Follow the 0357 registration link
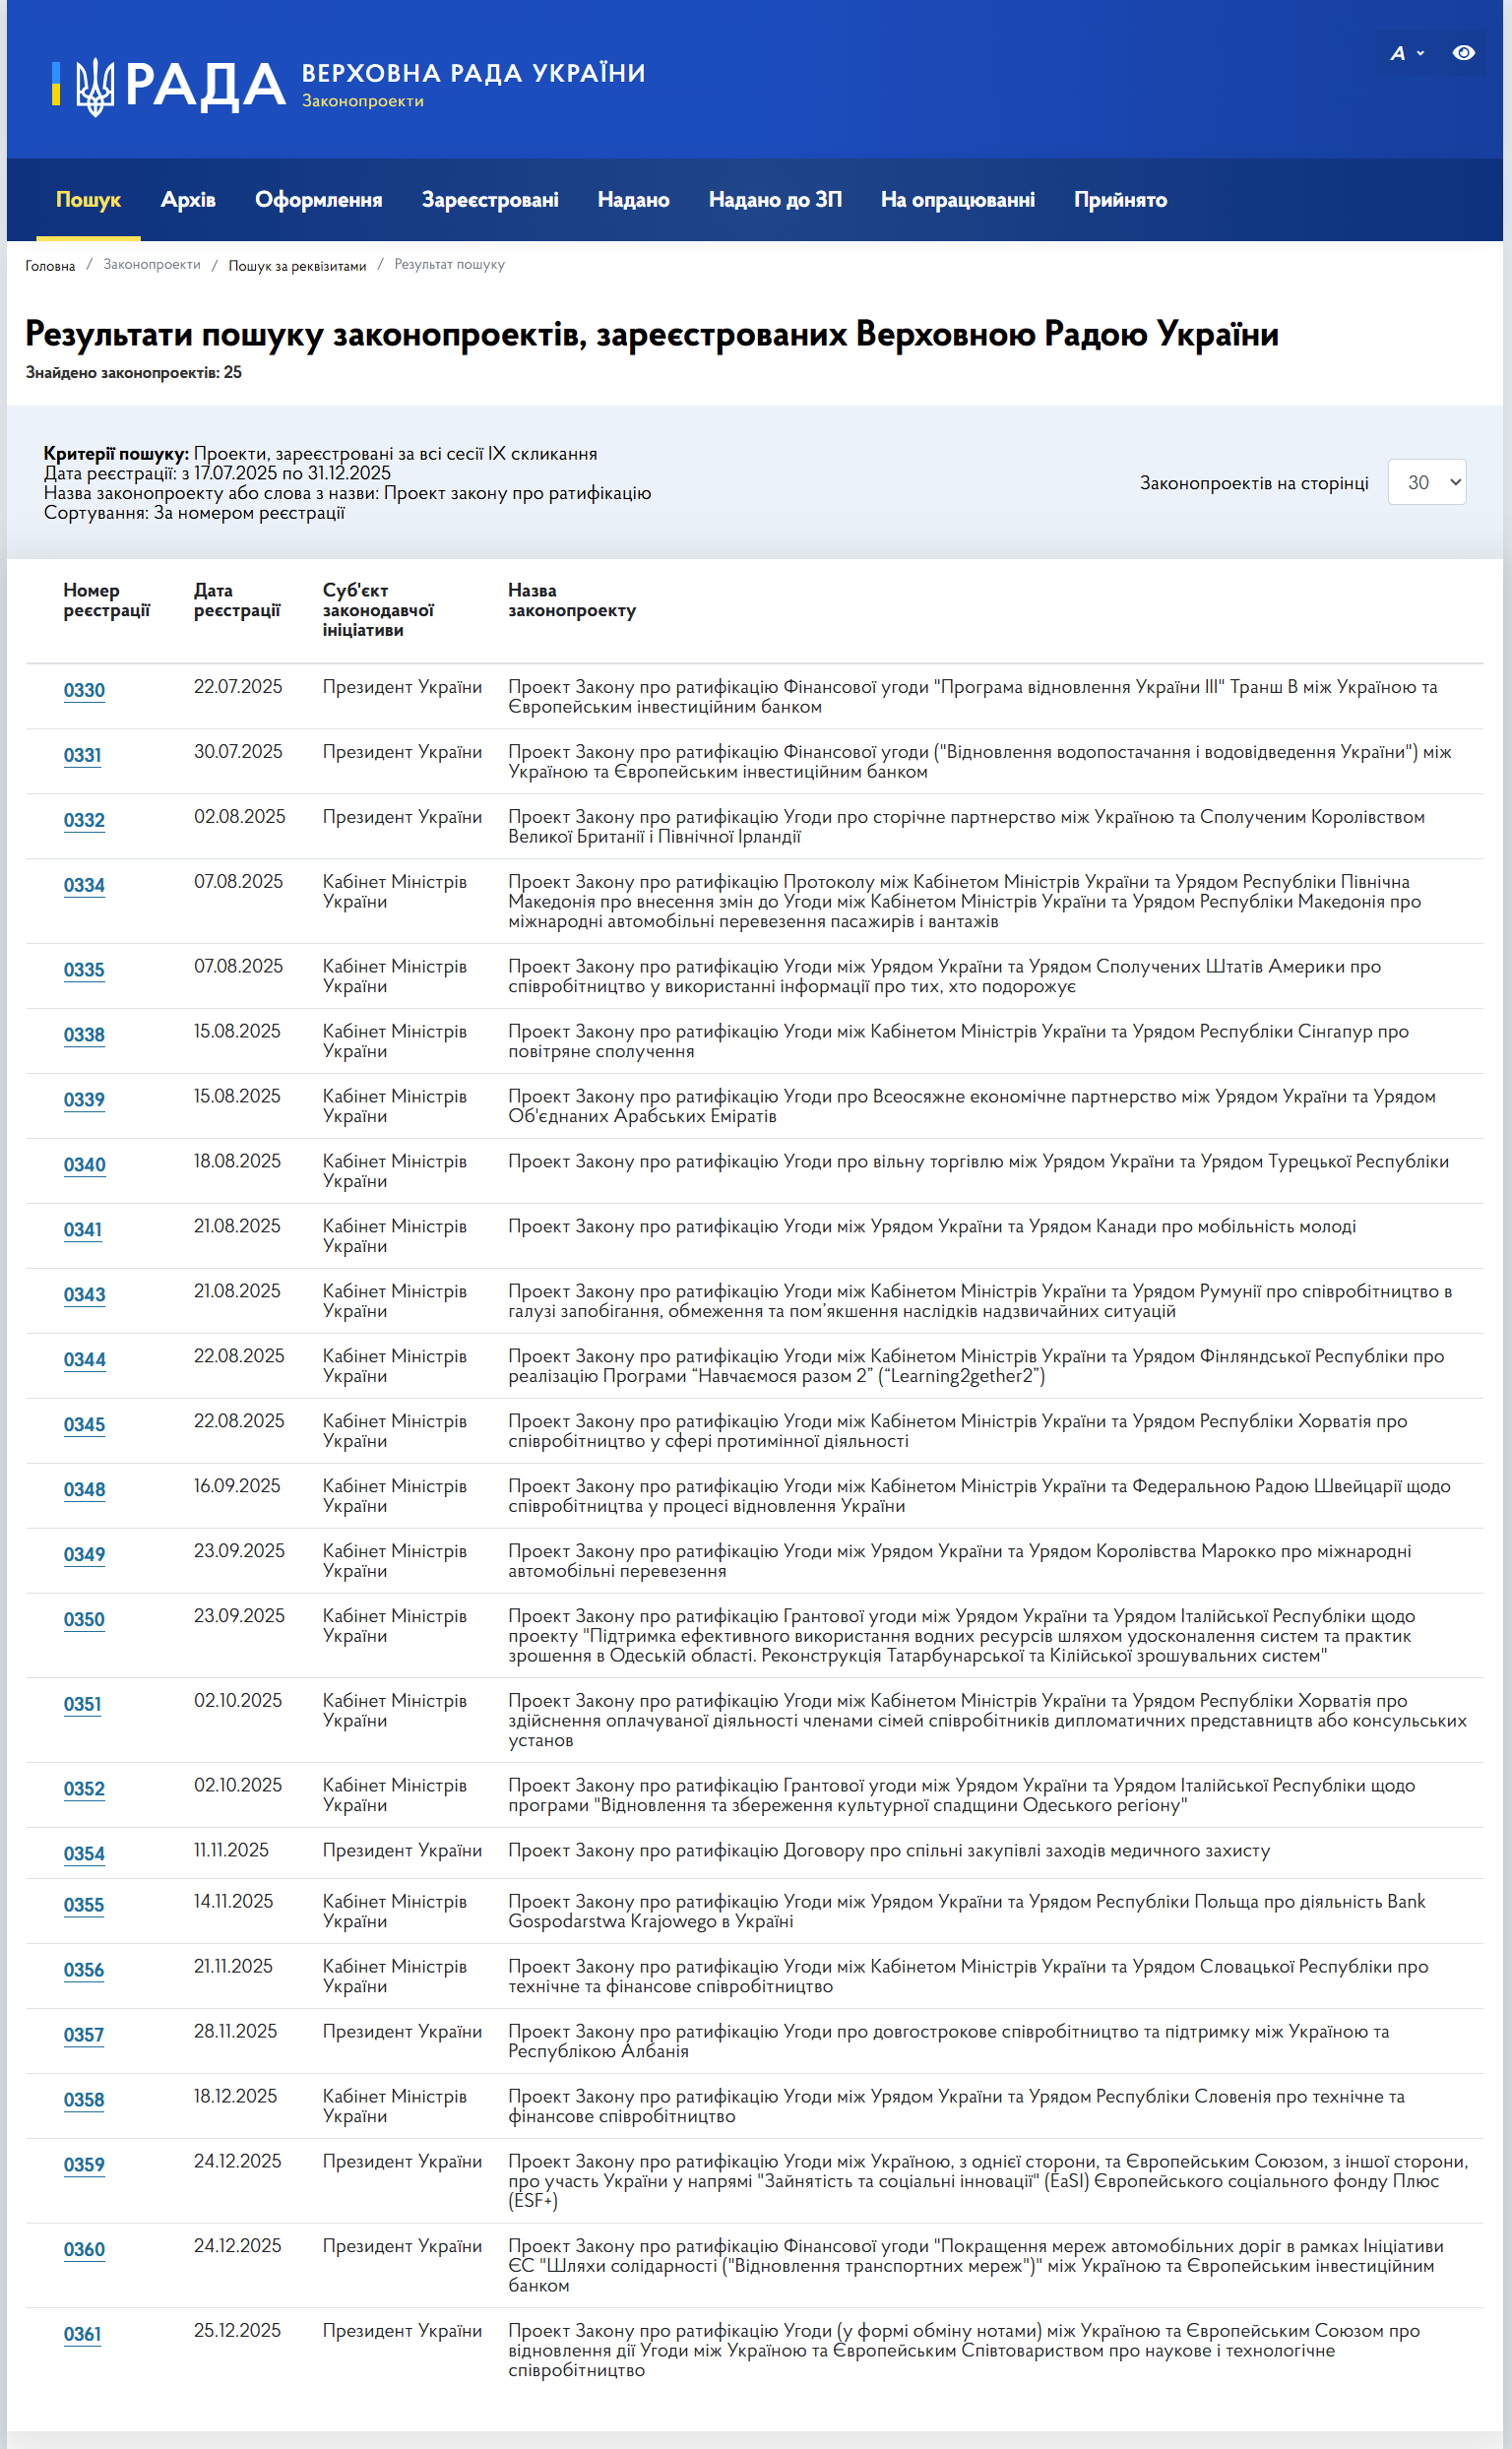 point(84,2035)
